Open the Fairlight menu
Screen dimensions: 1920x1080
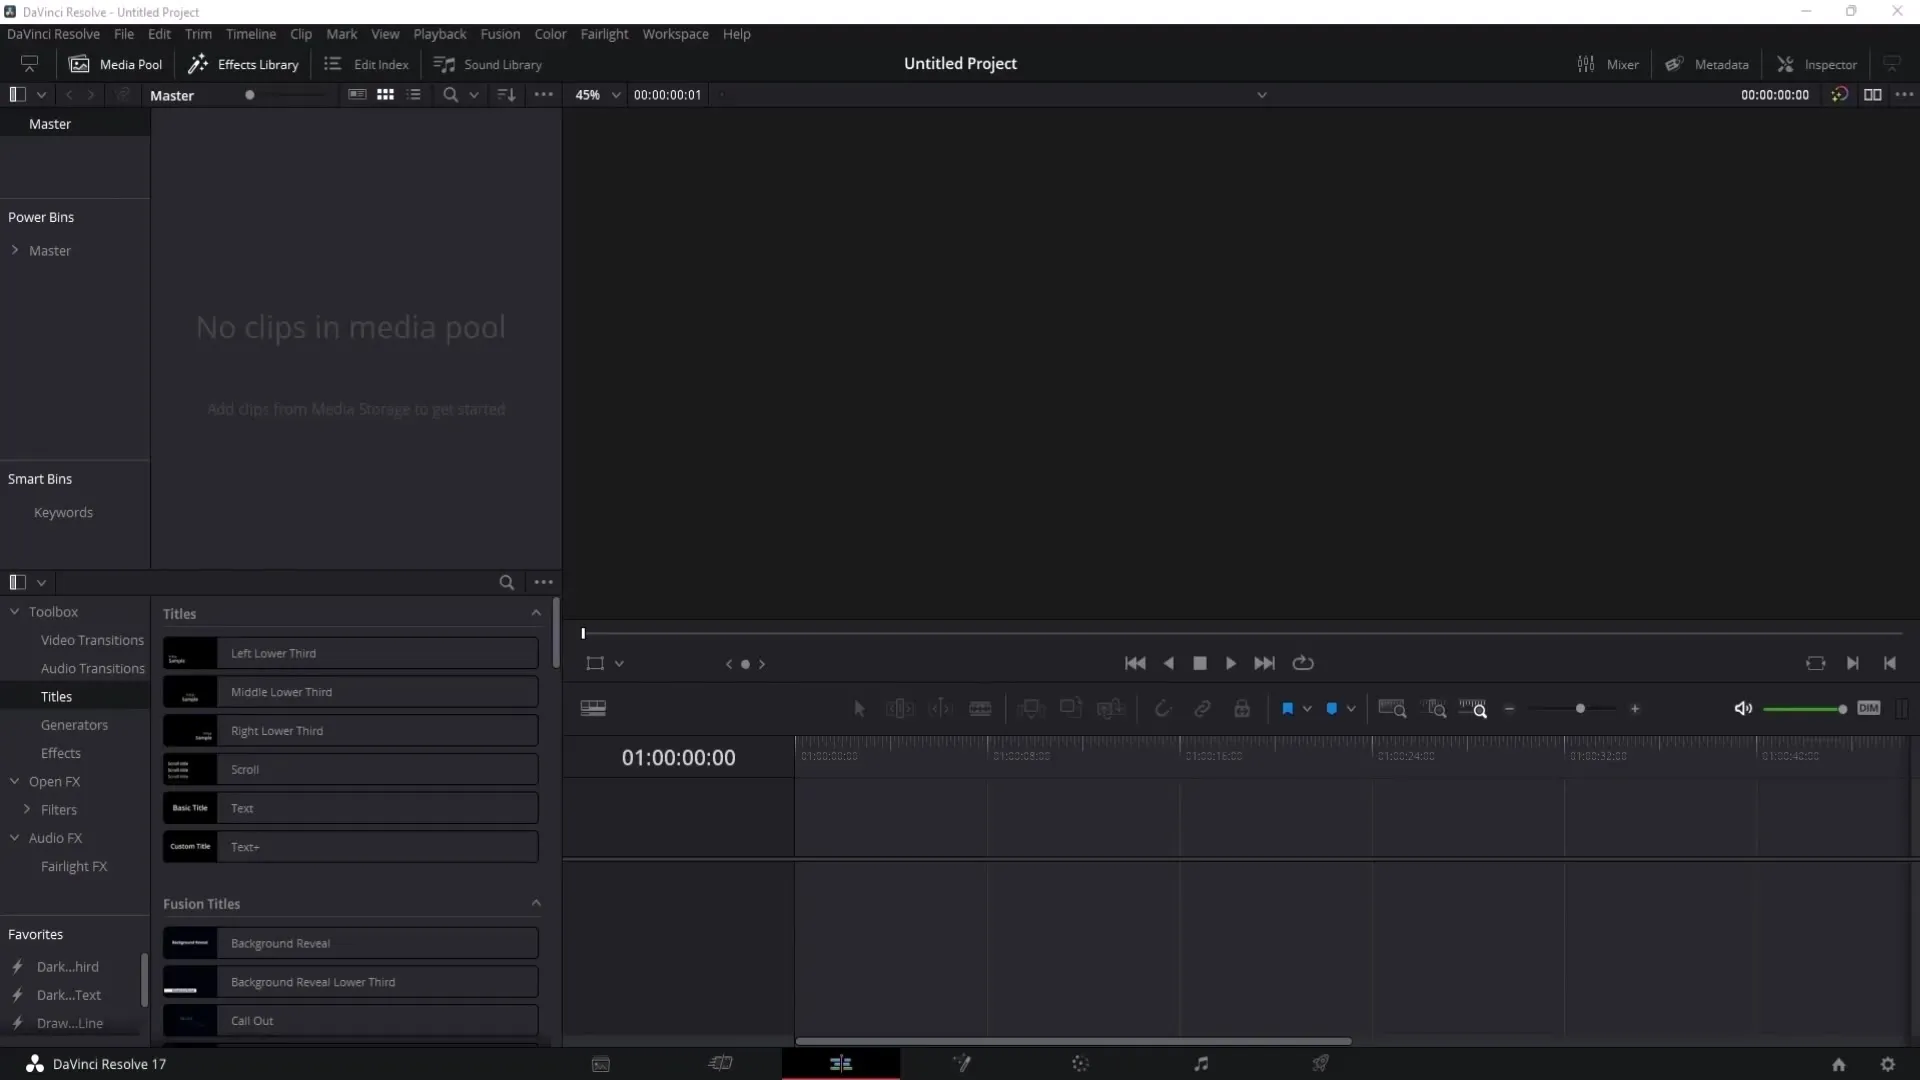pos(604,34)
